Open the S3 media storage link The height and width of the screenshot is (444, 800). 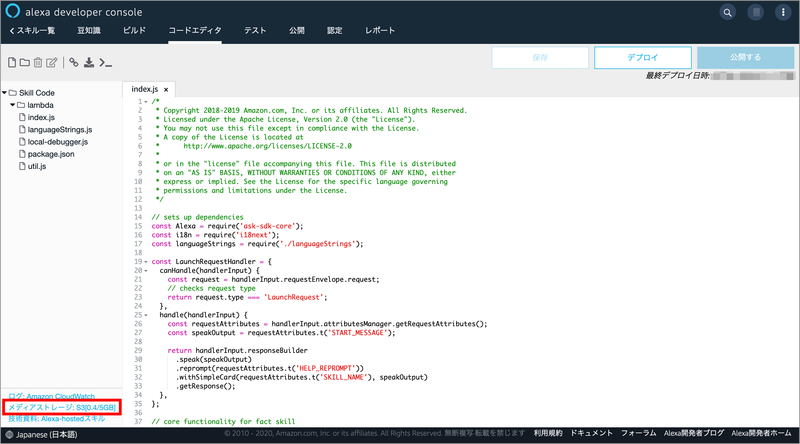tap(62, 407)
